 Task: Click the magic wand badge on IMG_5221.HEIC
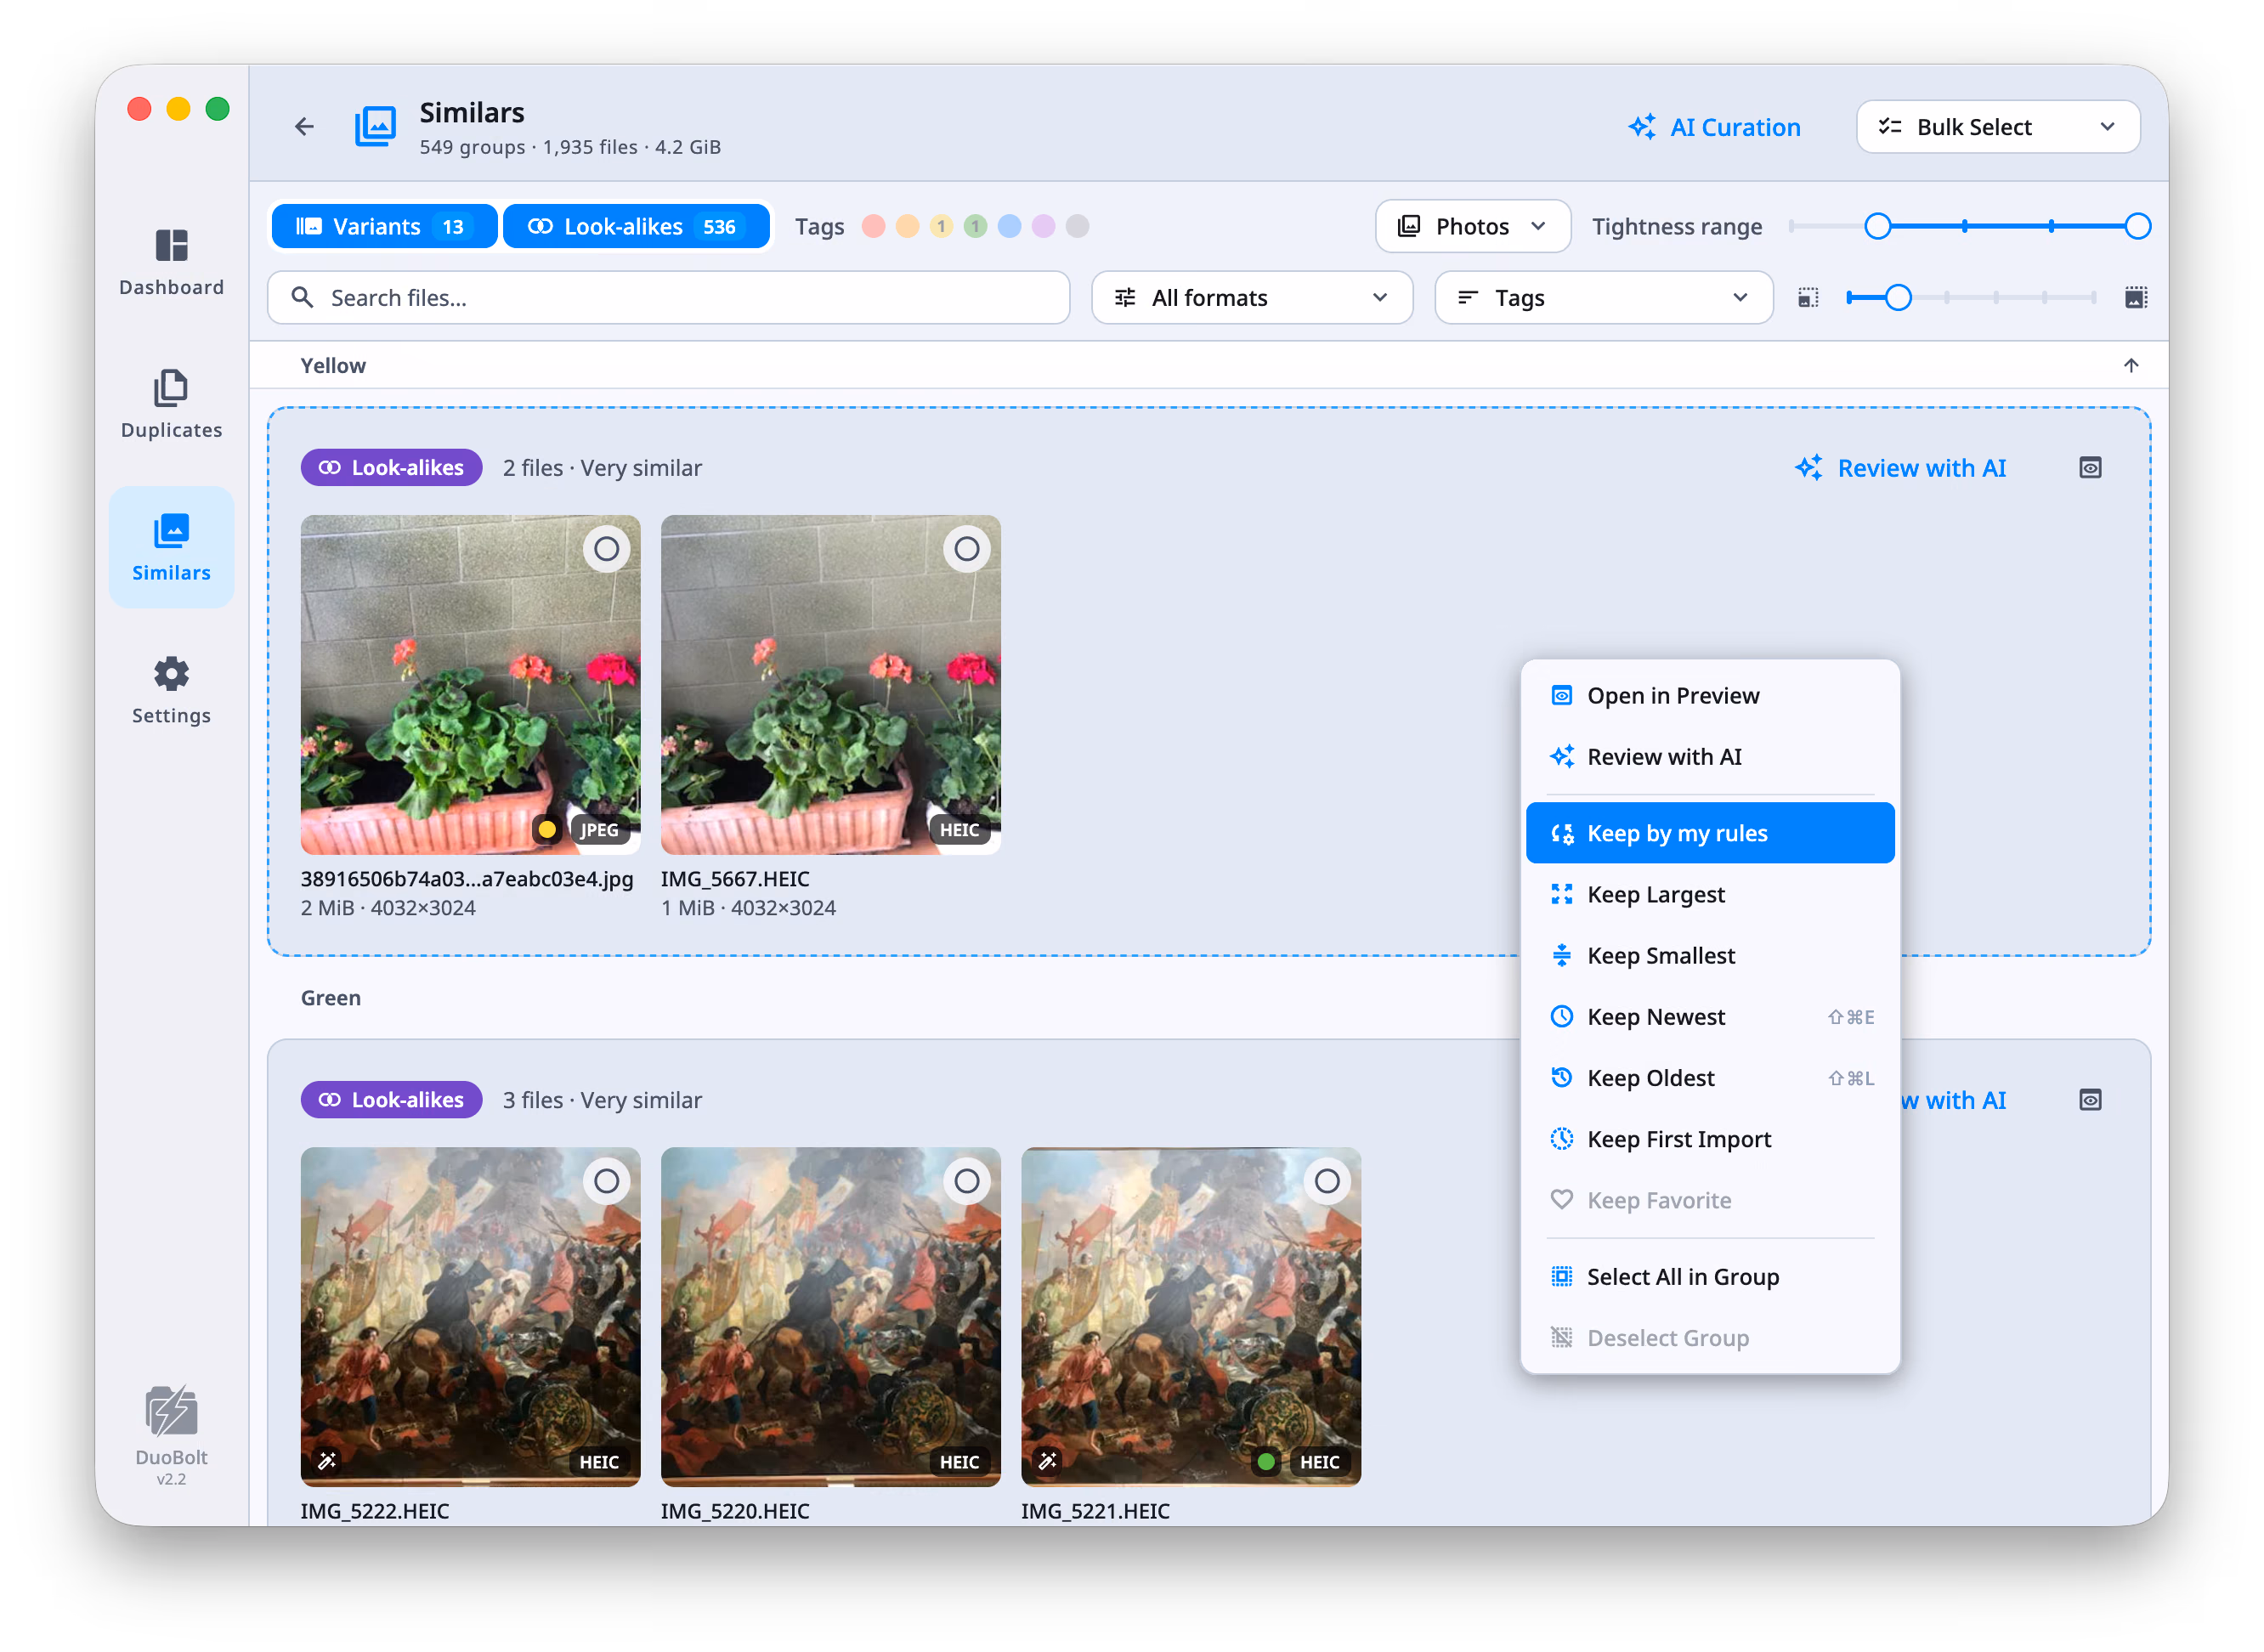pos(1047,1461)
